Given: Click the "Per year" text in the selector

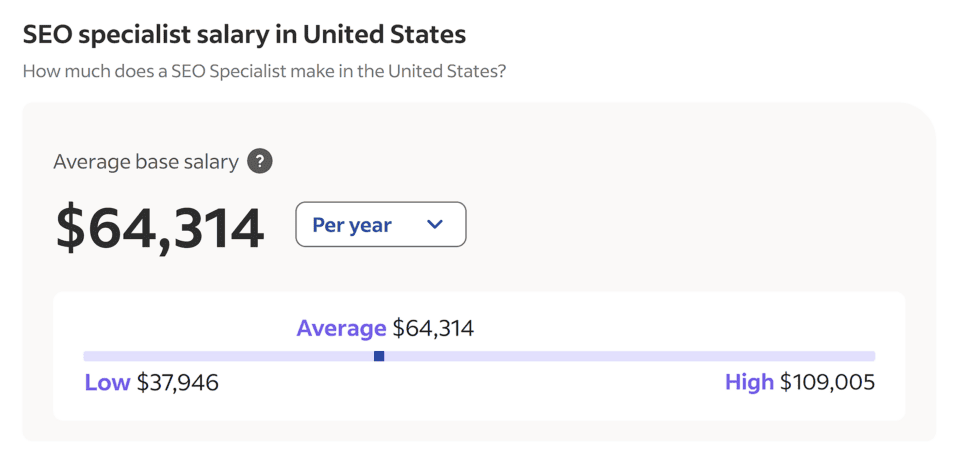Looking at the screenshot, I should pyautogui.click(x=352, y=225).
